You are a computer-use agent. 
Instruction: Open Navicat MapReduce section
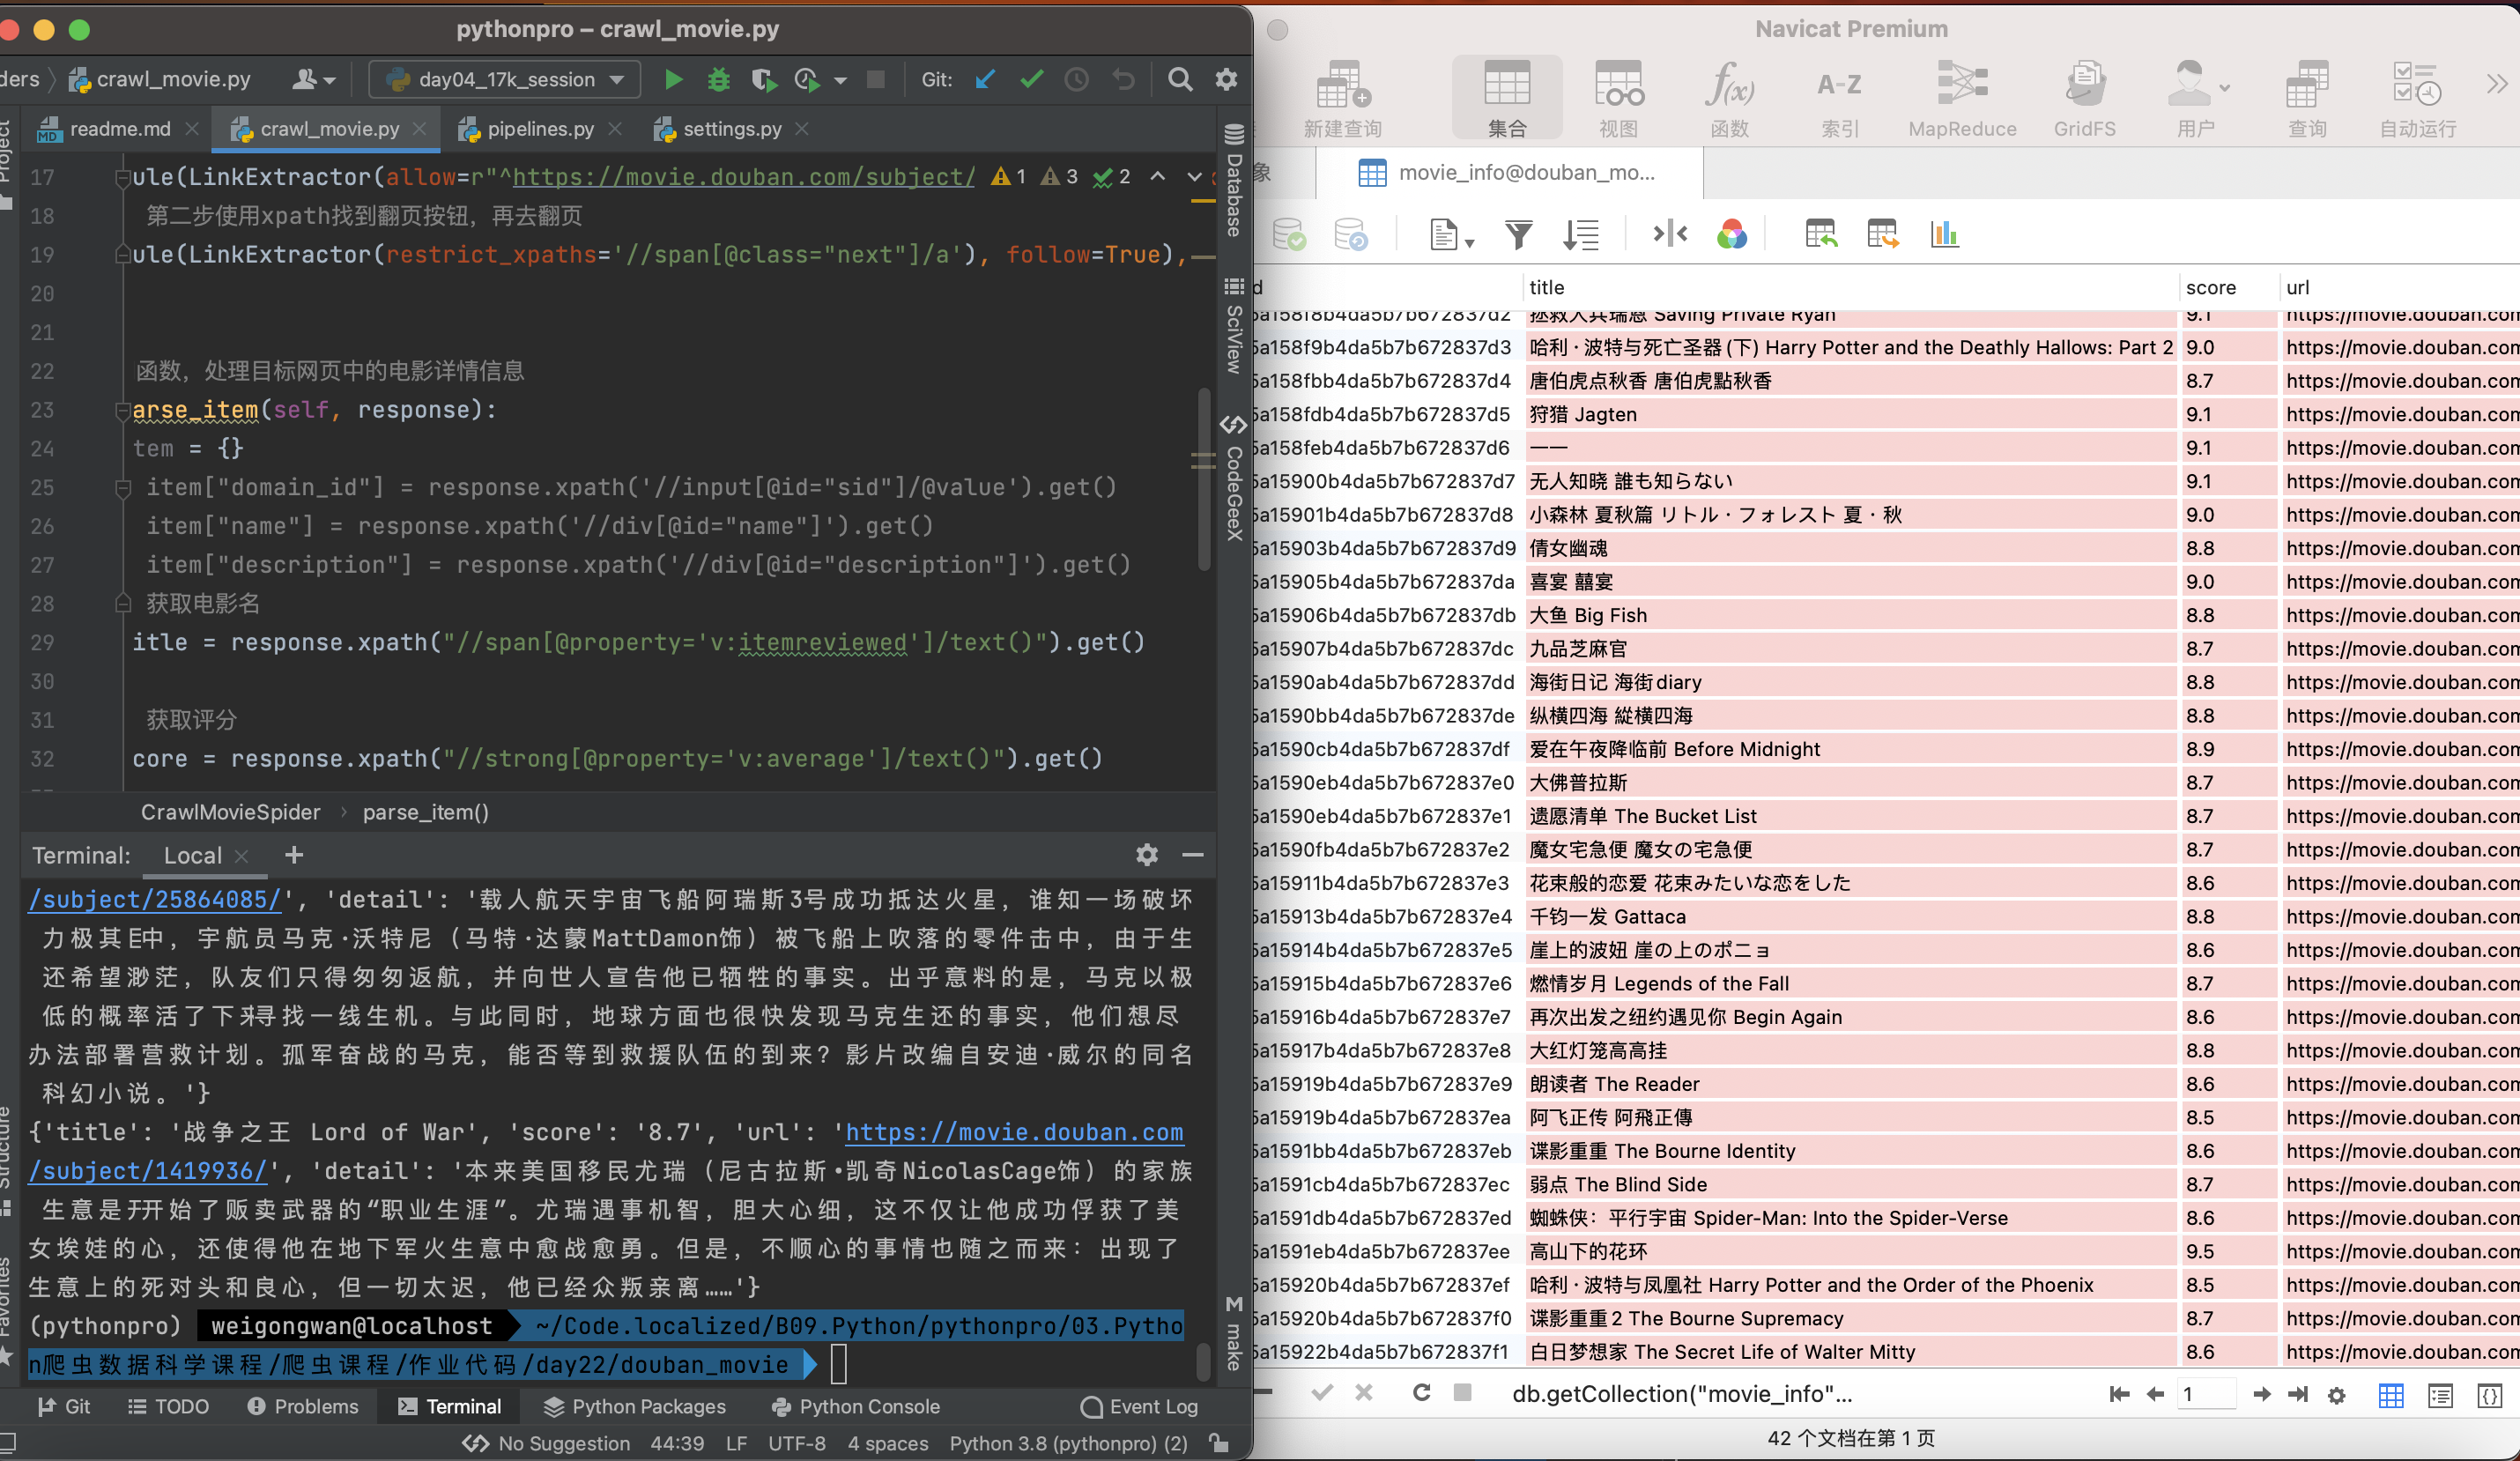[1962, 99]
